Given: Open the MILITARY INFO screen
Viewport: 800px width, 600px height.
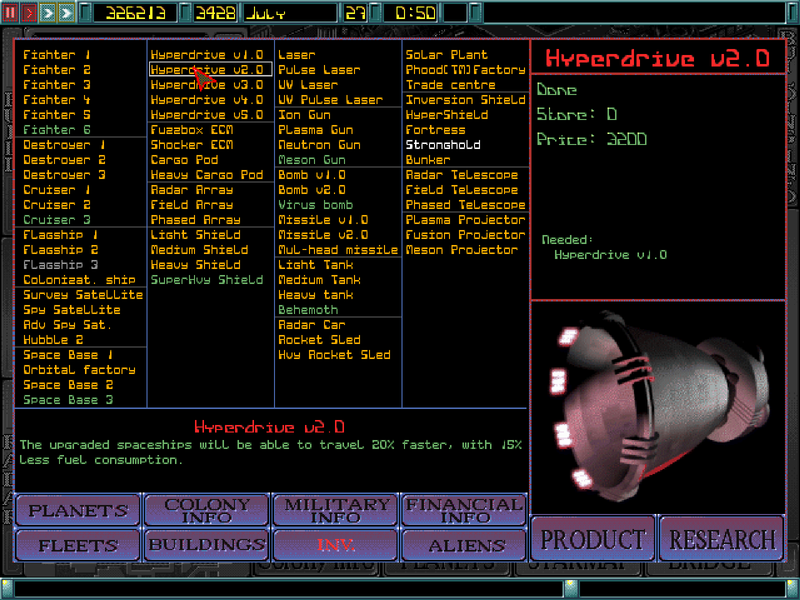Looking at the screenshot, I should (x=336, y=510).
